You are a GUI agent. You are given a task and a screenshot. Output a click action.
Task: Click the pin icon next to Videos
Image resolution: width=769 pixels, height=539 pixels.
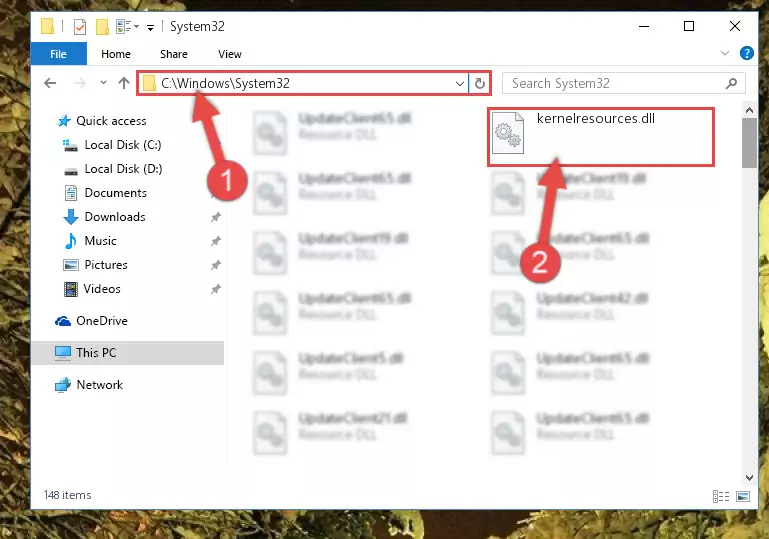(x=215, y=289)
